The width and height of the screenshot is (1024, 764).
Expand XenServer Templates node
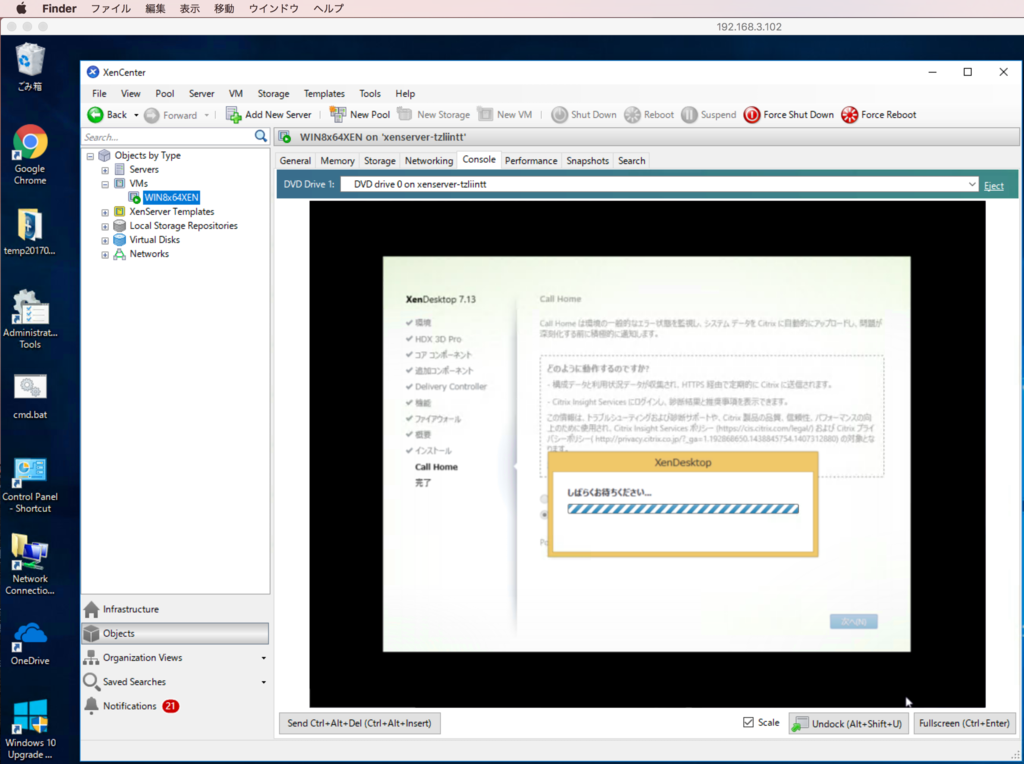(x=104, y=212)
